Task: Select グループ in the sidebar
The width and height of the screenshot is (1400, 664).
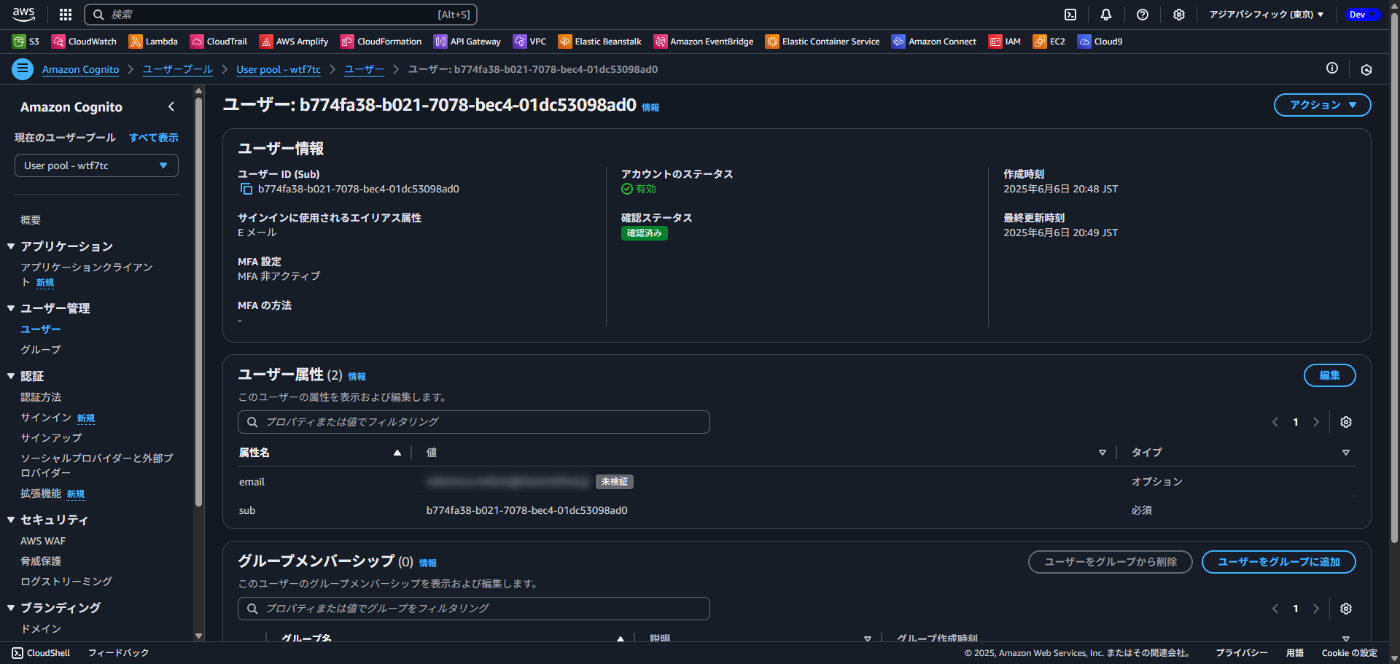Action: pos(41,350)
